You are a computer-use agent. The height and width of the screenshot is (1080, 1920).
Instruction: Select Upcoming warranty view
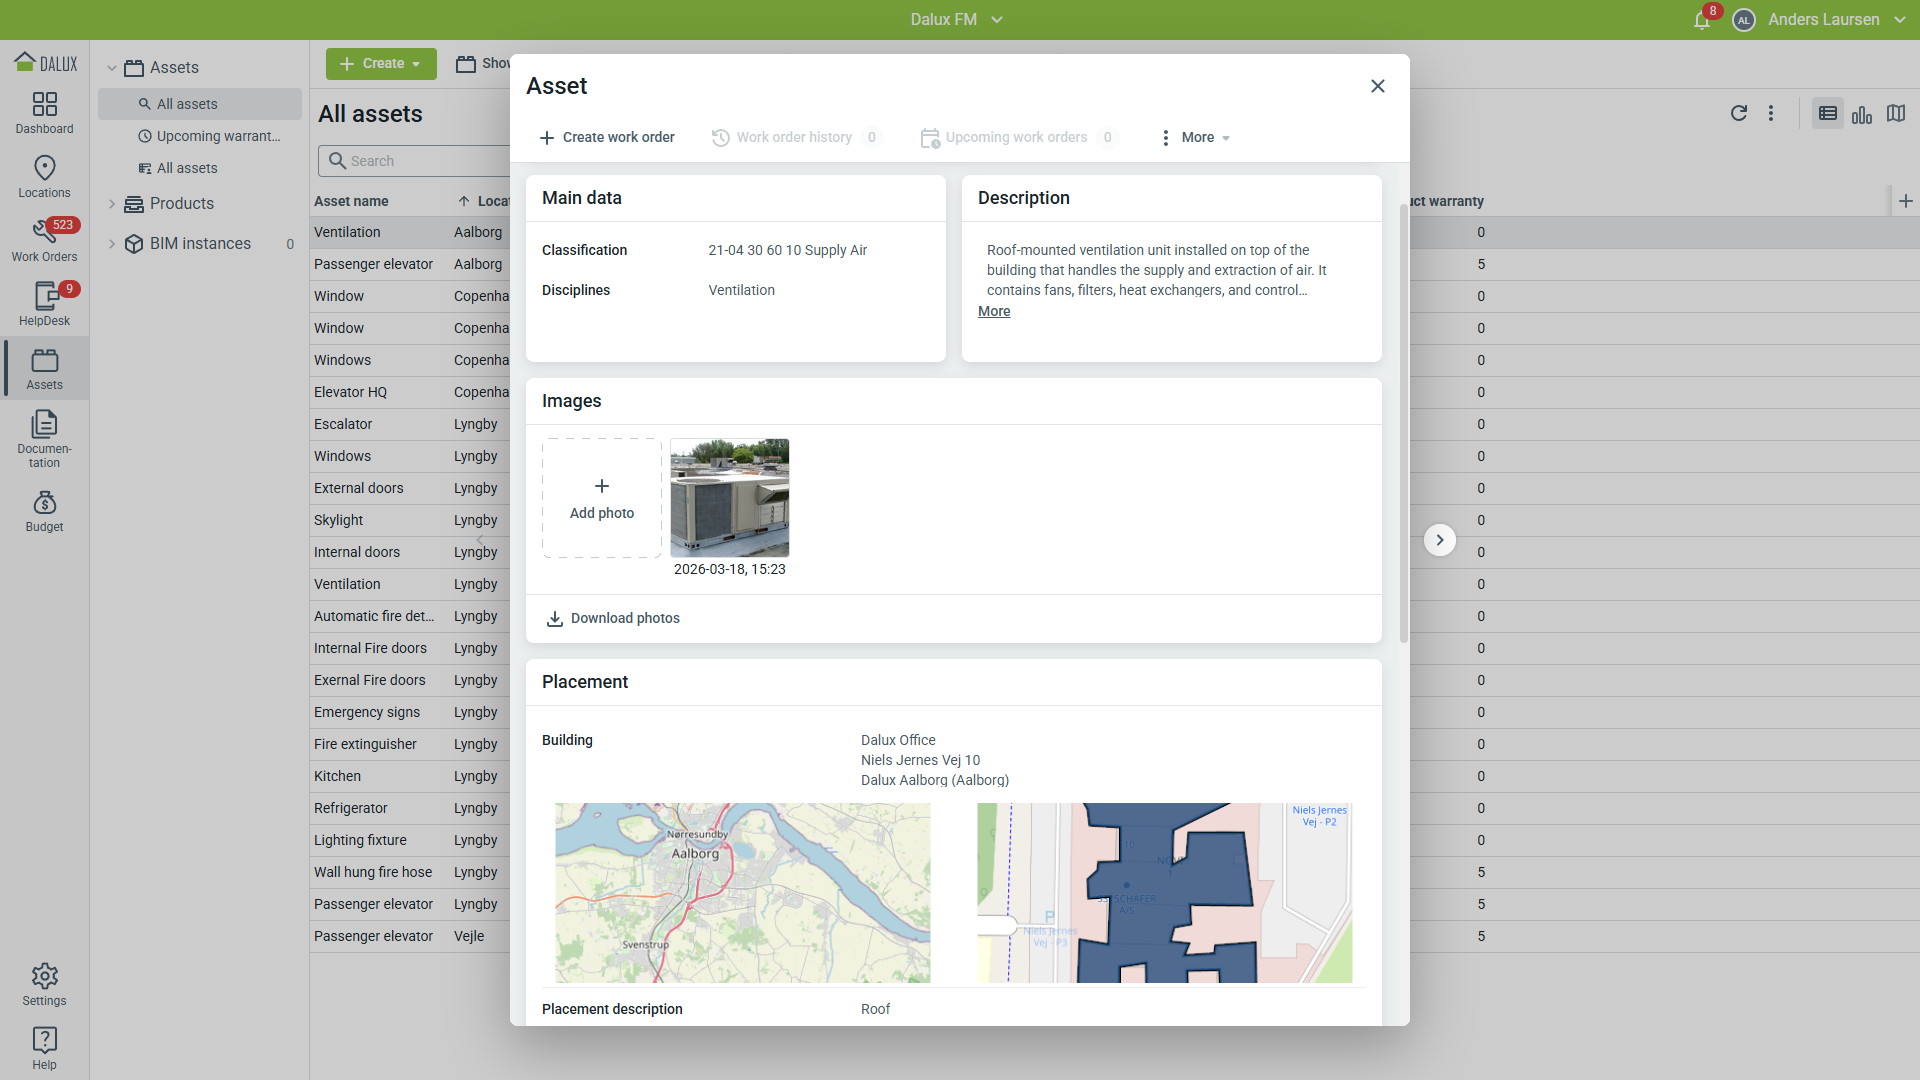tap(200, 136)
